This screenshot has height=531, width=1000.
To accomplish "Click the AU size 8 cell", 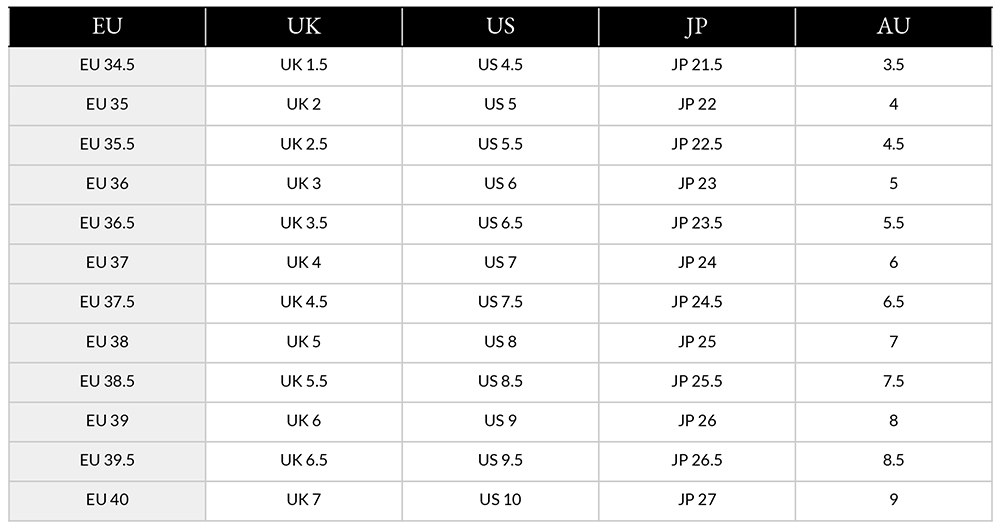I will [893, 421].
